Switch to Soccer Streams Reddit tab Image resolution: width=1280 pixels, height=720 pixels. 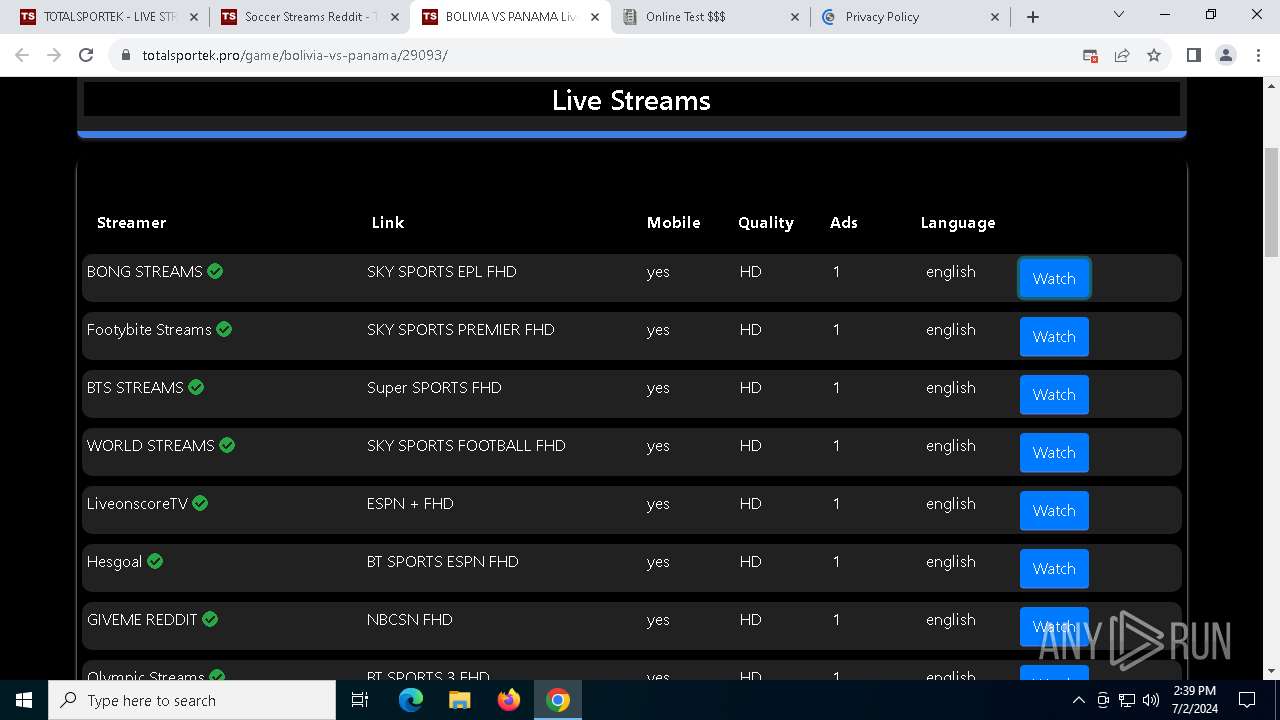tap(310, 17)
